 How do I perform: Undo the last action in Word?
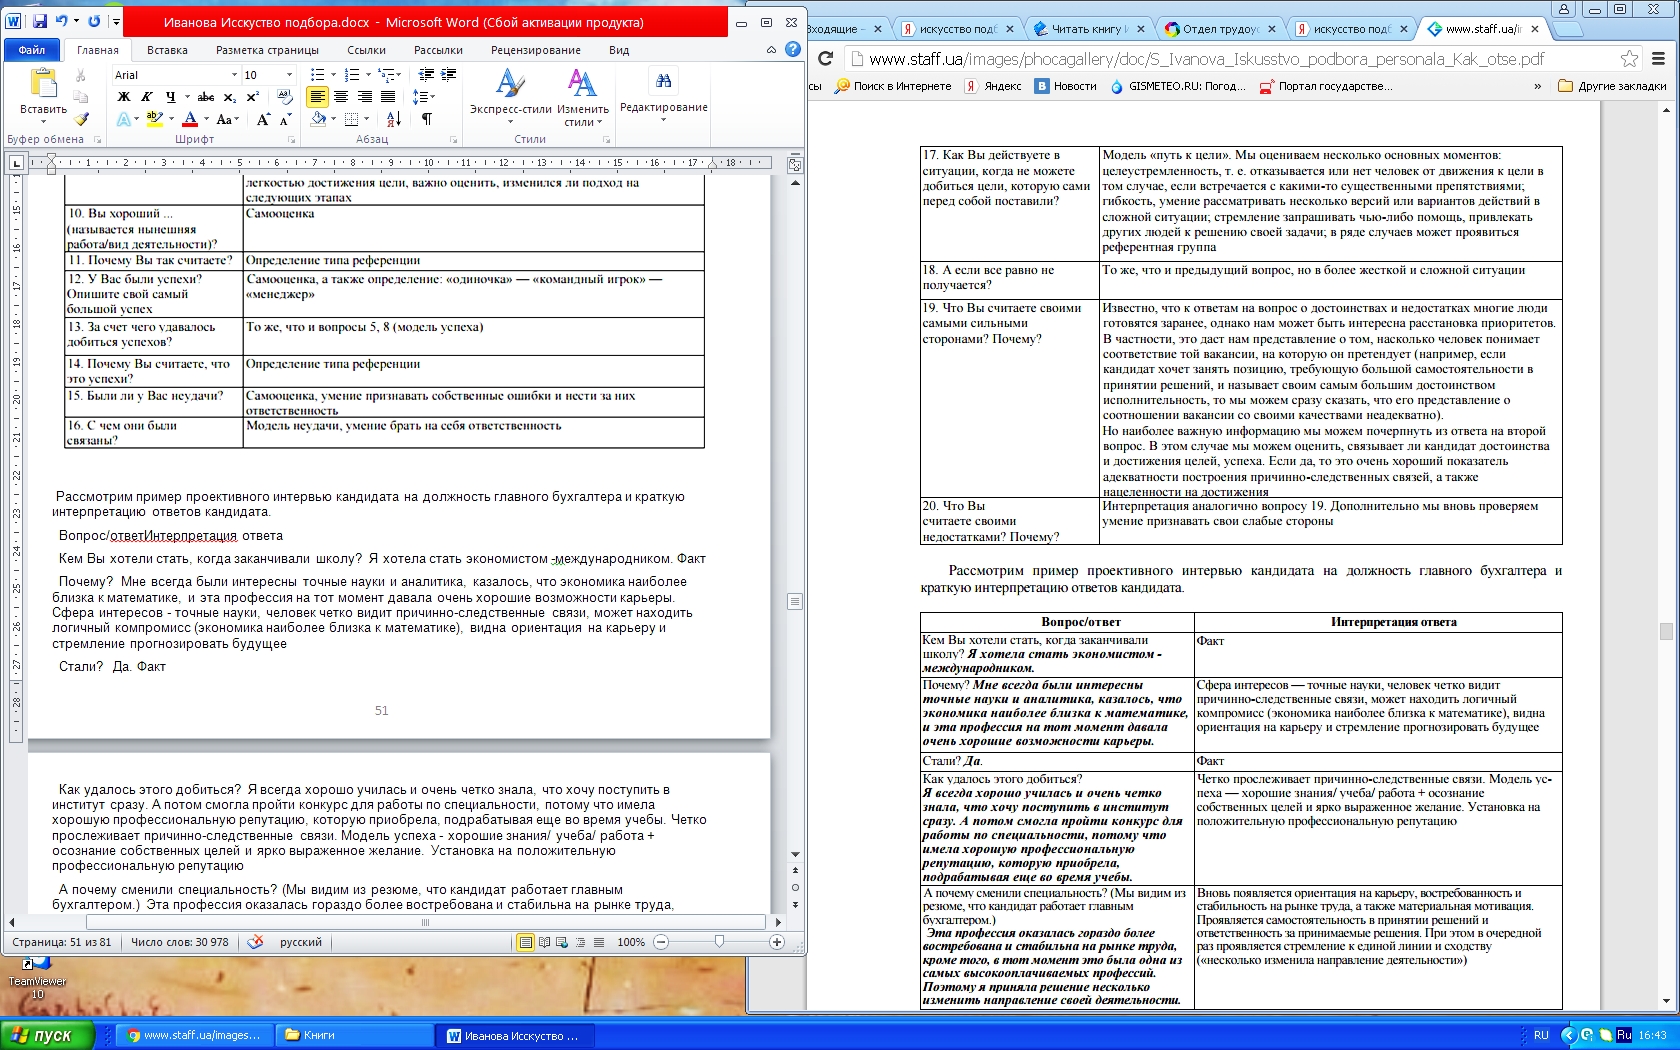[x=62, y=21]
